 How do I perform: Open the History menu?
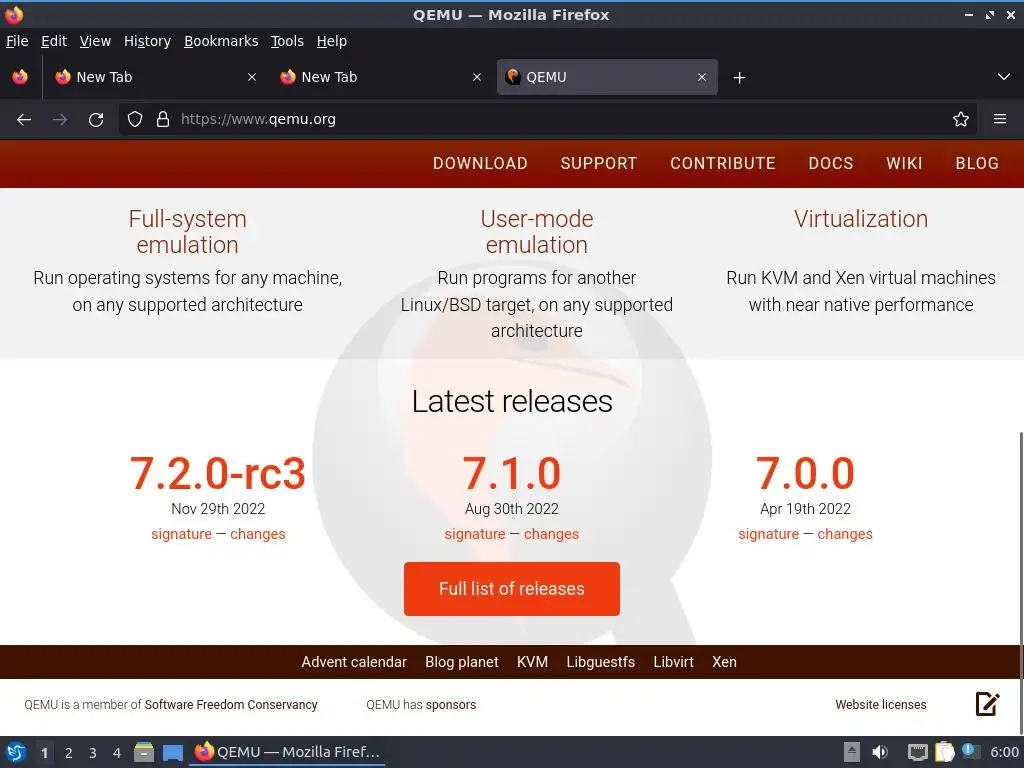[148, 41]
